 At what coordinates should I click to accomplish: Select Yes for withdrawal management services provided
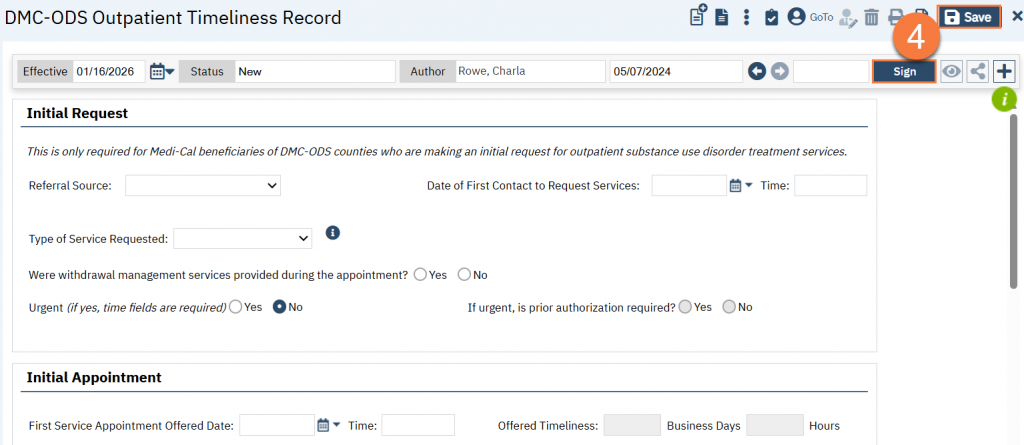tap(420, 274)
